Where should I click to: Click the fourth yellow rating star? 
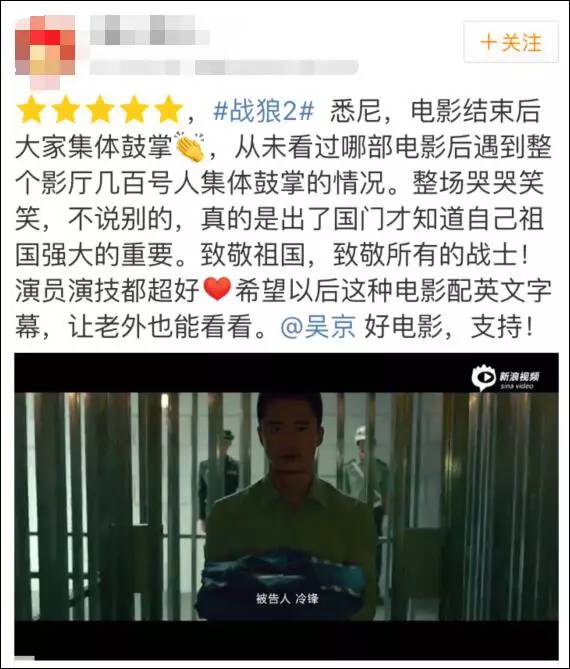coord(134,110)
